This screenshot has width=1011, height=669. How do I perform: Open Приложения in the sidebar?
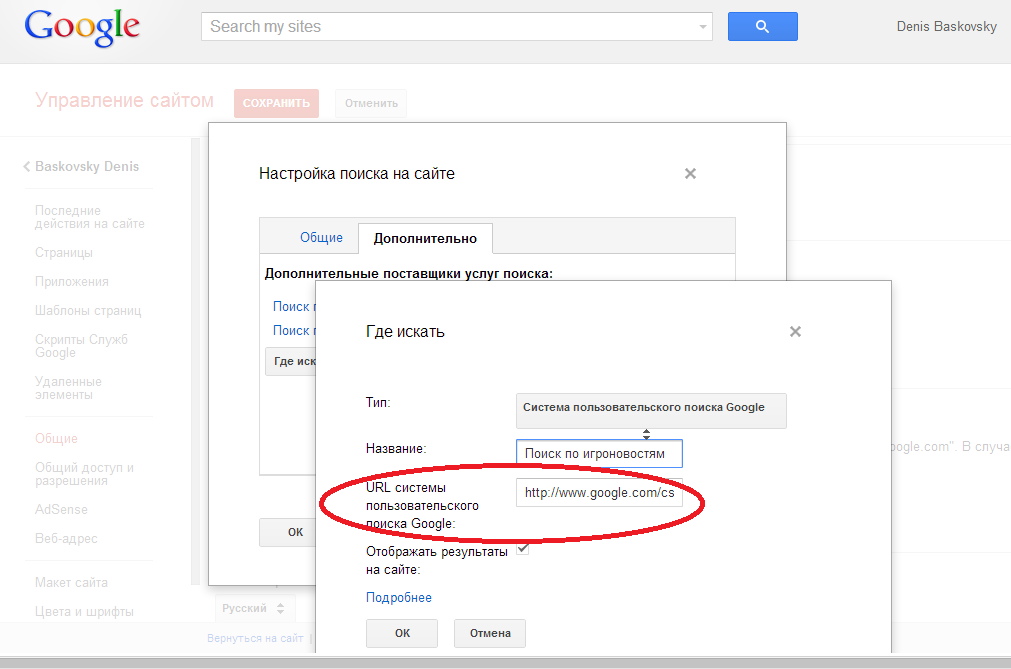coord(72,282)
